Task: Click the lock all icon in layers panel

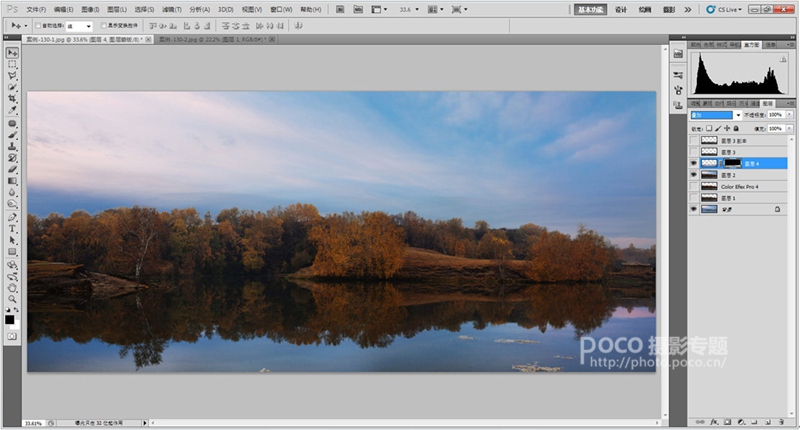Action: (736, 129)
